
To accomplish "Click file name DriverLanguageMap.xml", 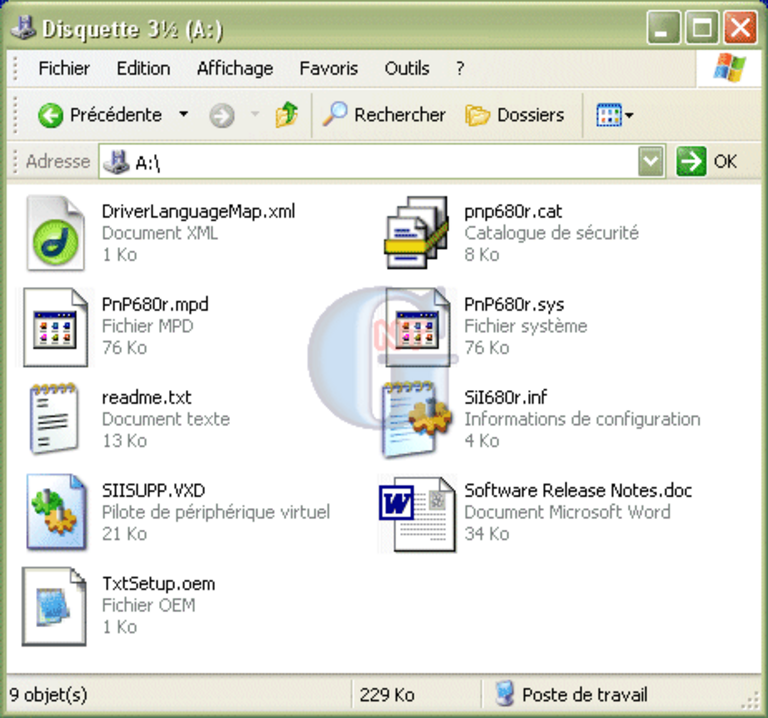I will coord(198,212).
